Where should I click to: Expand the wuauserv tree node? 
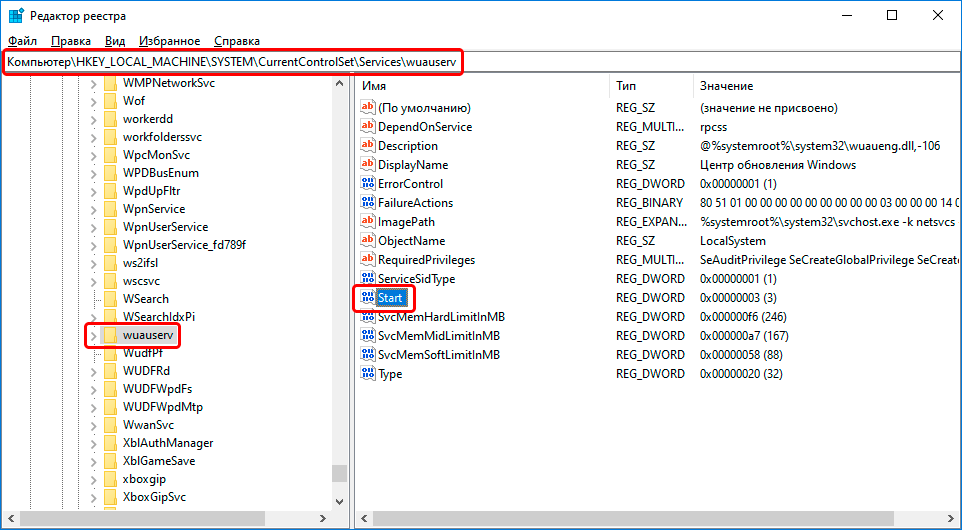pos(93,335)
